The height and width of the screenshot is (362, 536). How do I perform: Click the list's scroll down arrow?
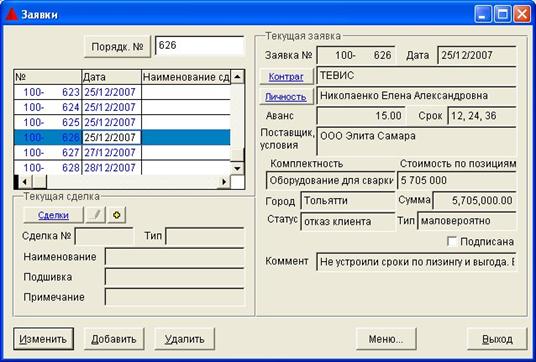(x=238, y=168)
